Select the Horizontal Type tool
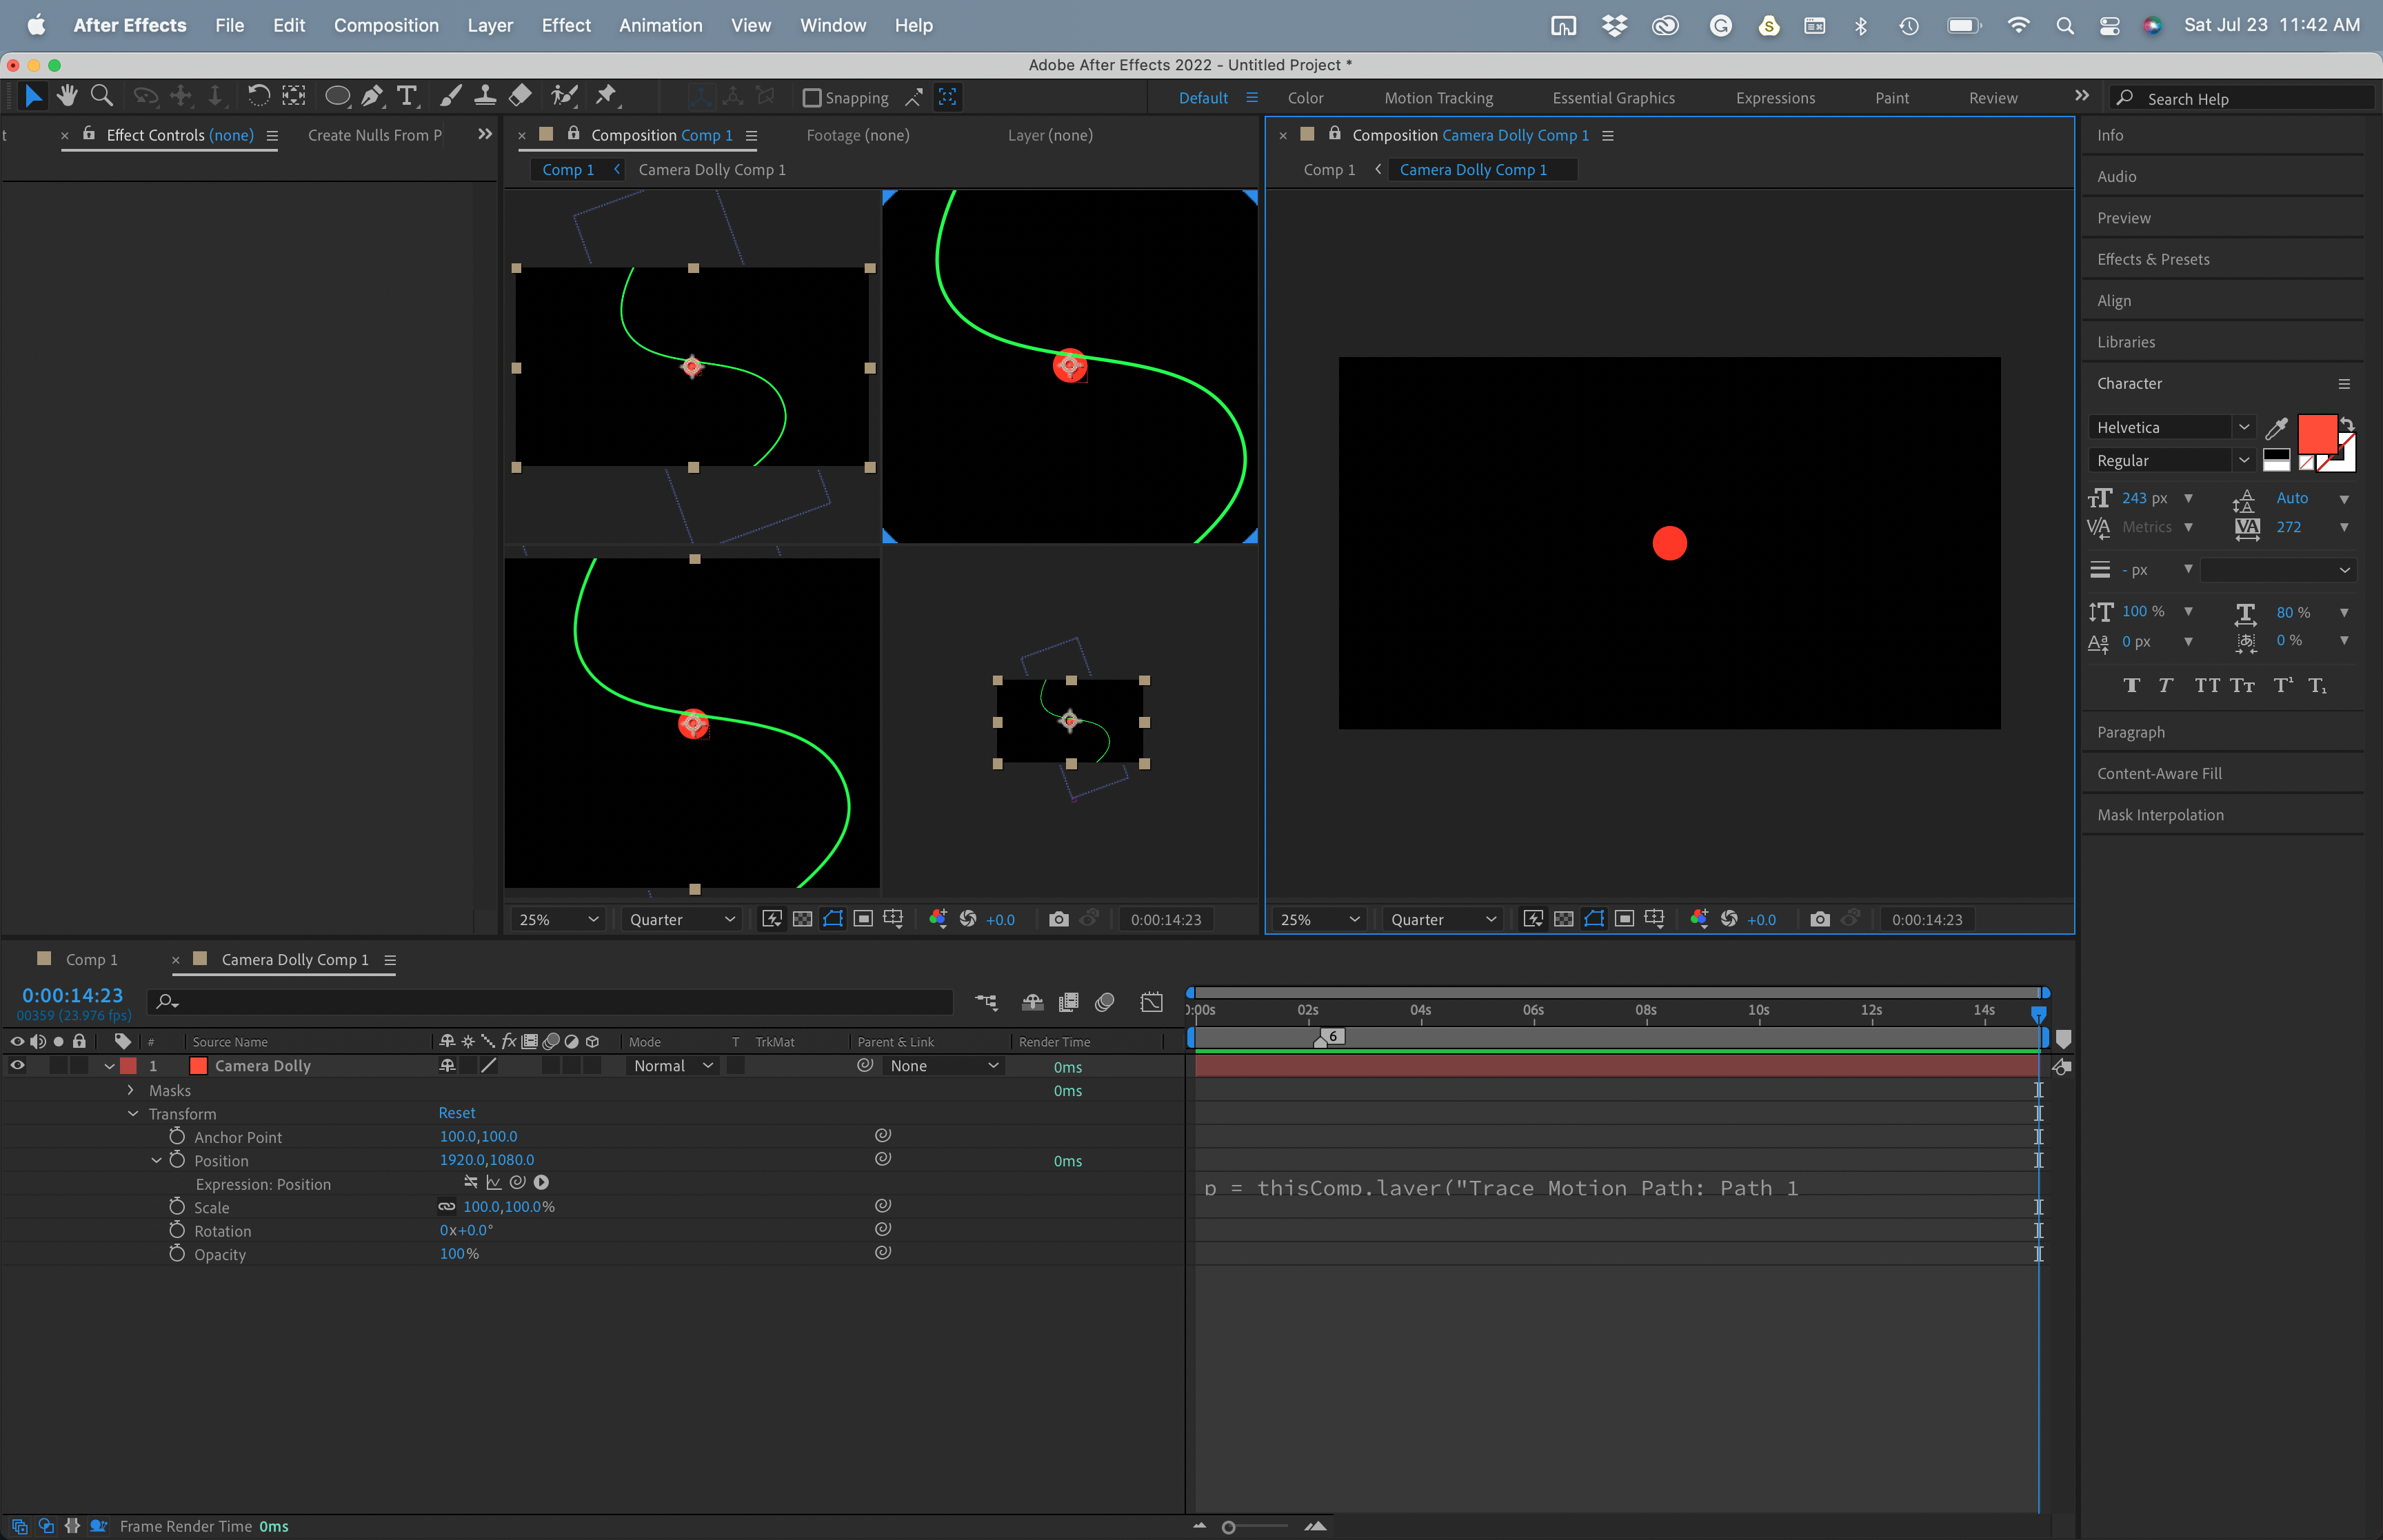Viewport: 2383px width, 1540px height. click(407, 95)
